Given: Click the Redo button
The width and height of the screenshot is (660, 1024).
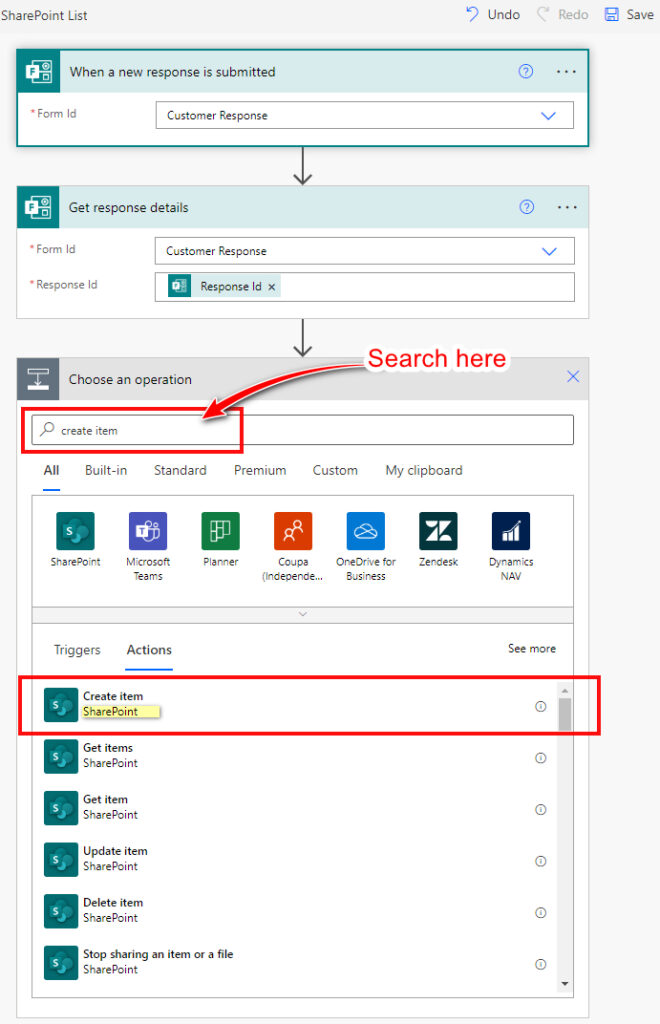Looking at the screenshot, I should [562, 14].
